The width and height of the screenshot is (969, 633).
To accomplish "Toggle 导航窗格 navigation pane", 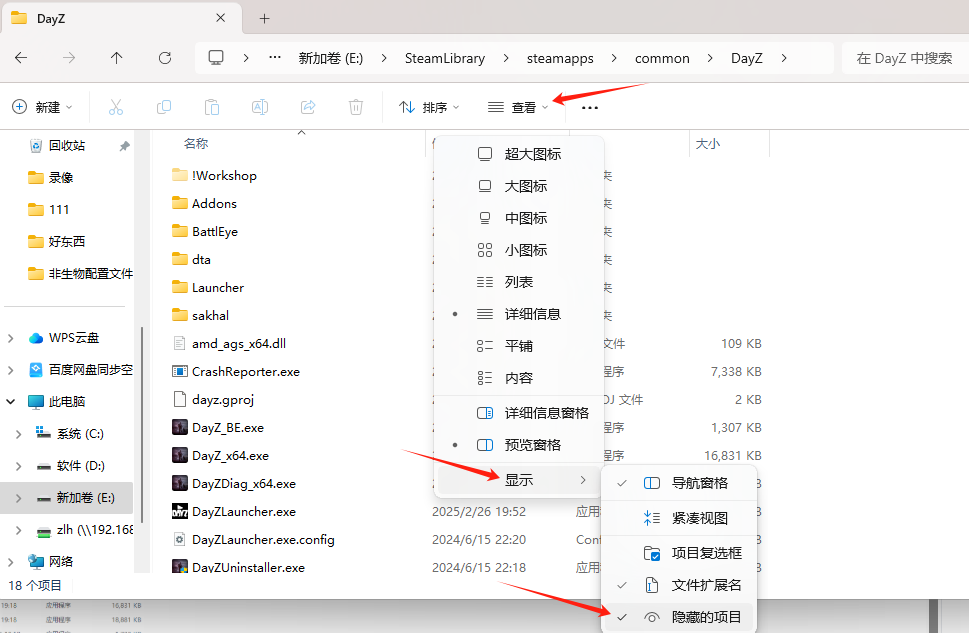I will [x=679, y=483].
